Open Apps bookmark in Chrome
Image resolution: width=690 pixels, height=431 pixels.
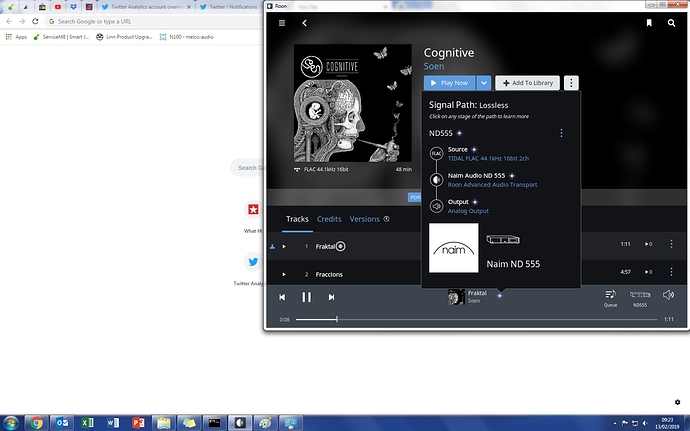pos(16,37)
